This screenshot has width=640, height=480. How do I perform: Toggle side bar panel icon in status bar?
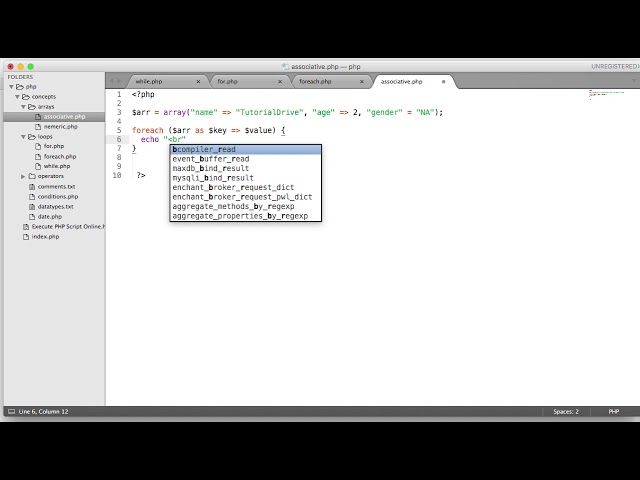click(x=11, y=411)
